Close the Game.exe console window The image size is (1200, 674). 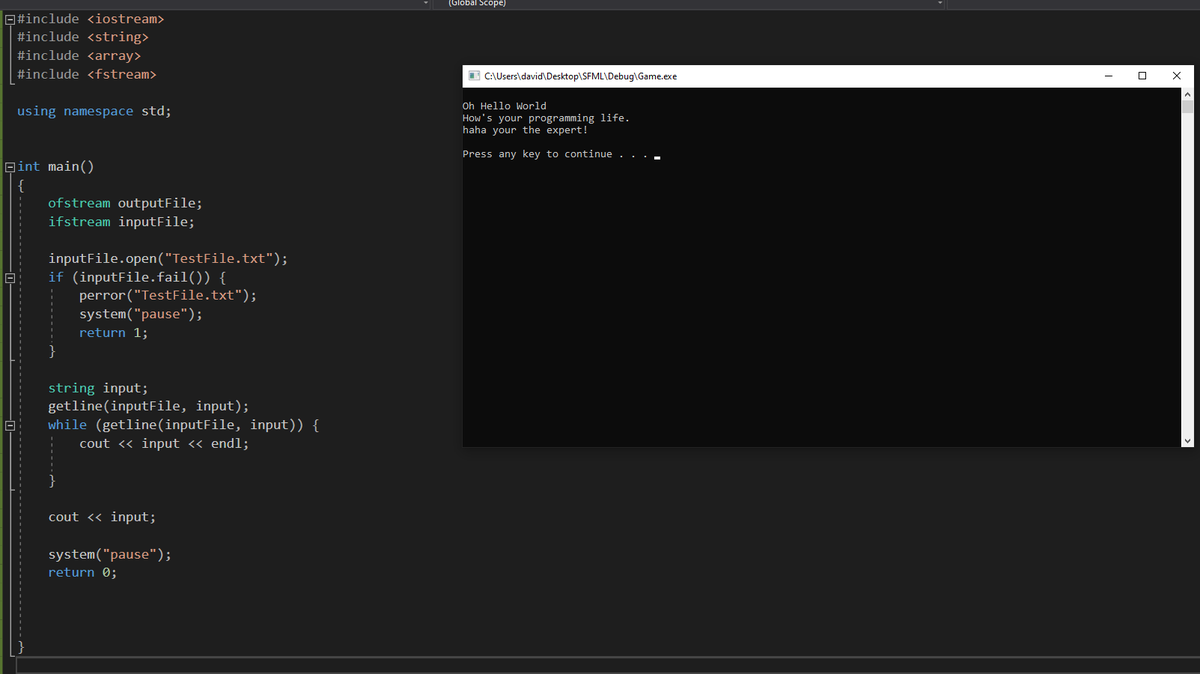[x=1176, y=76]
